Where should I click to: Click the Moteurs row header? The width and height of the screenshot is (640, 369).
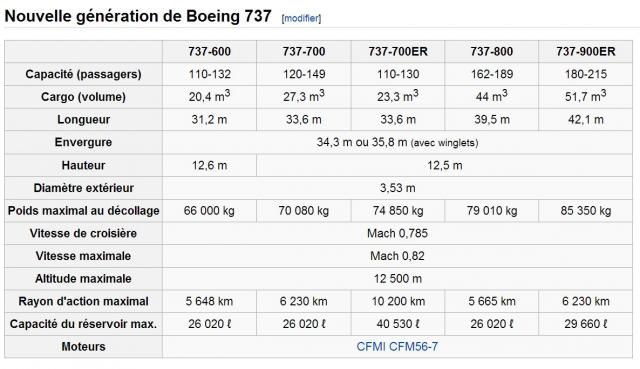pyautogui.click(x=83, y=347)
